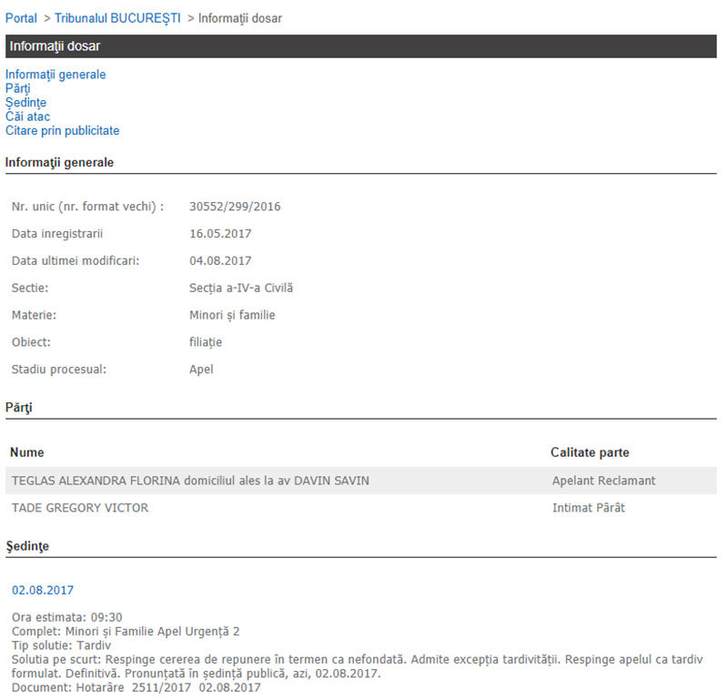Click the Data inregistrarii label
Image resolution: width=728 pixels, height=700 pixels.
coord(57,233)
